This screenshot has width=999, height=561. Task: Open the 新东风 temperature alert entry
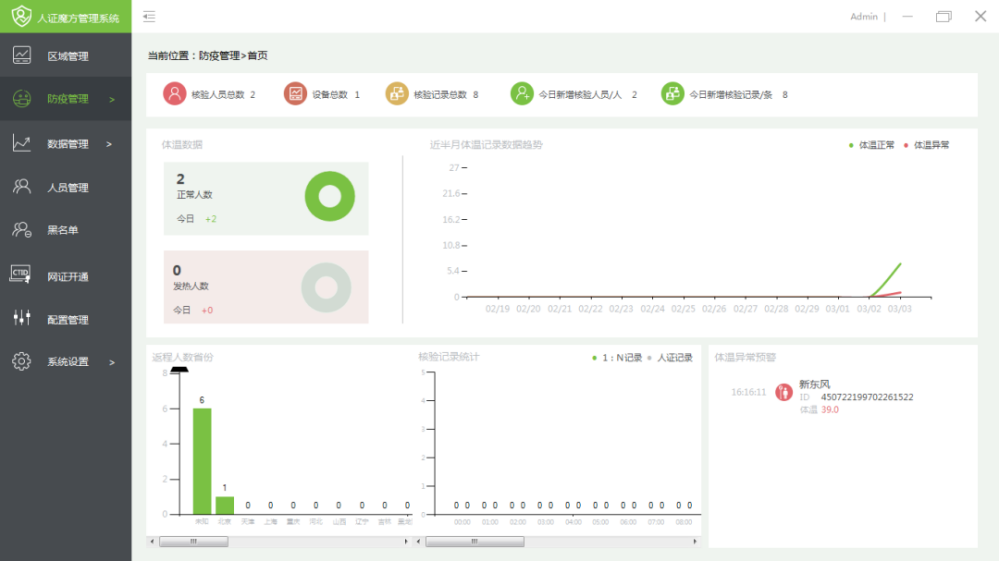pyautogui.click(x=814, y=384)
